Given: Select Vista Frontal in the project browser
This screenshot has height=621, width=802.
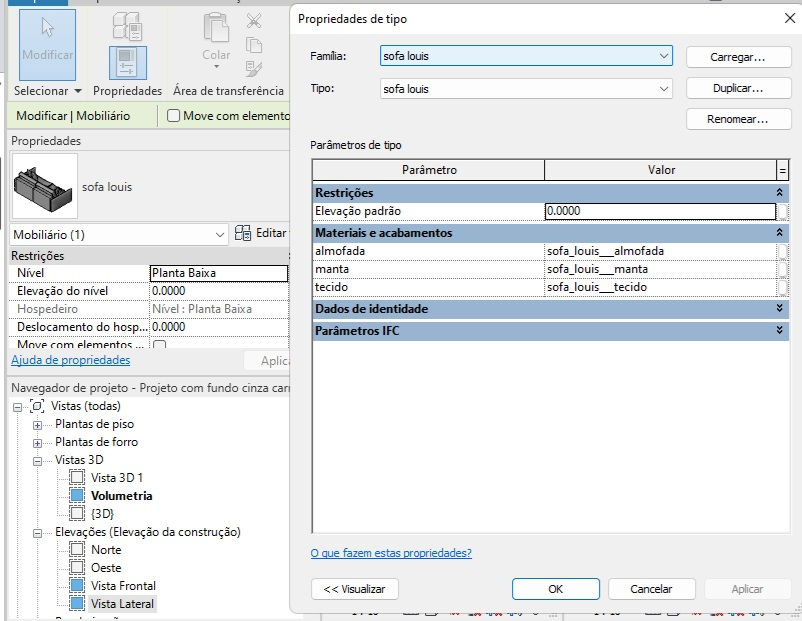Looking at the screenshot, I should click(123, 586).
